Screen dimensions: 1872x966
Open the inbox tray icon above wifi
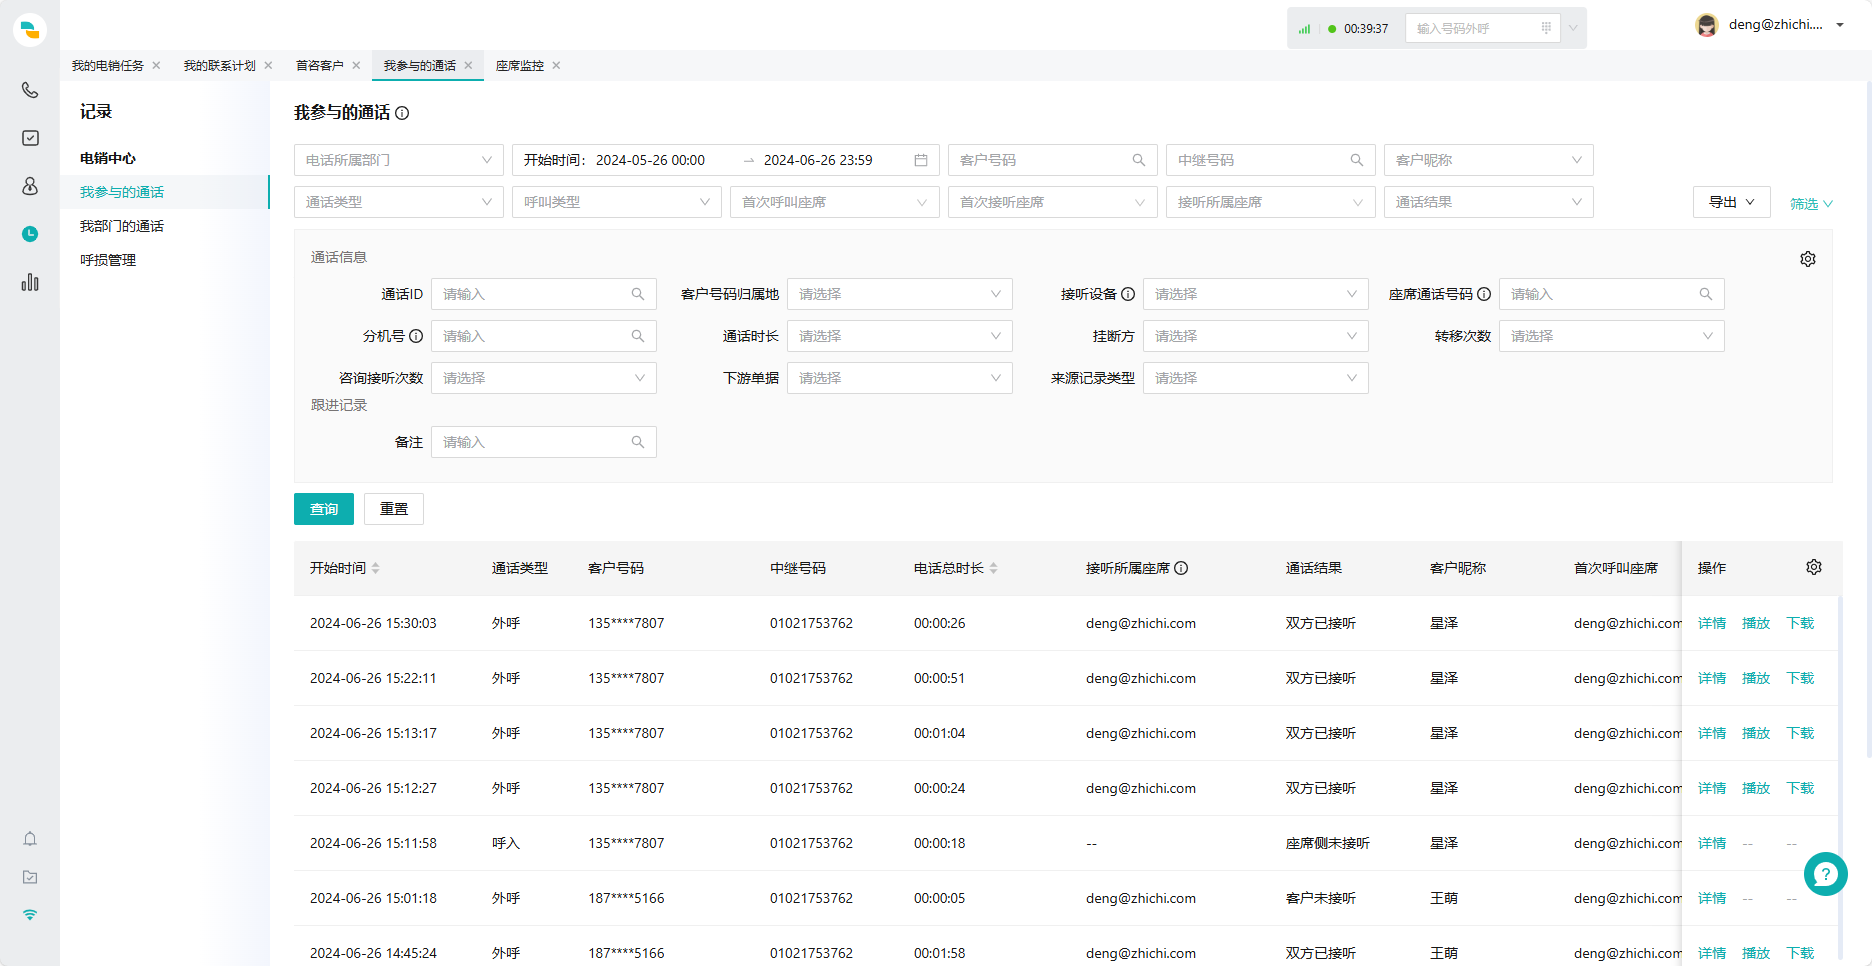point(30,877)
